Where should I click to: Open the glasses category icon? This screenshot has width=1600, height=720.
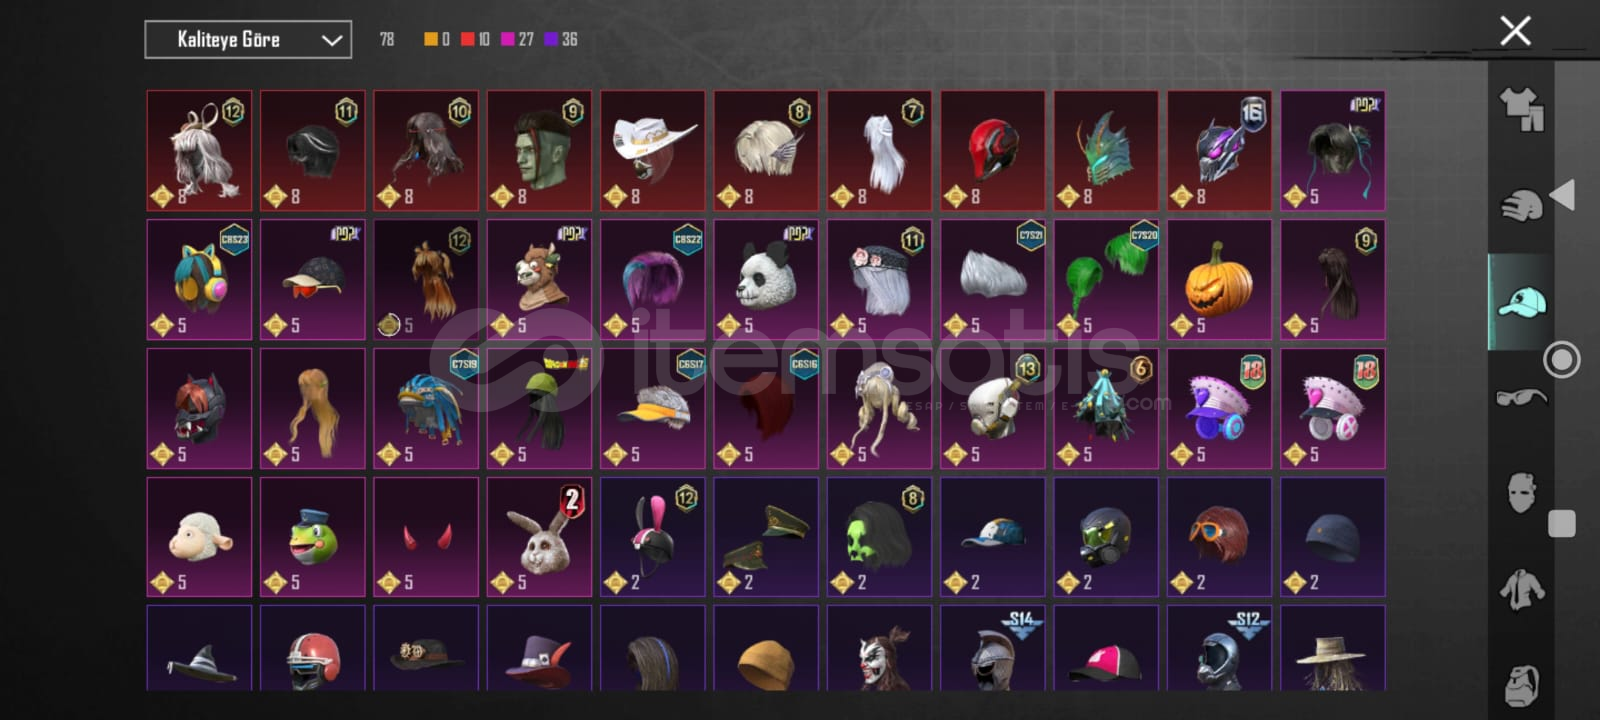point(1521,398)
